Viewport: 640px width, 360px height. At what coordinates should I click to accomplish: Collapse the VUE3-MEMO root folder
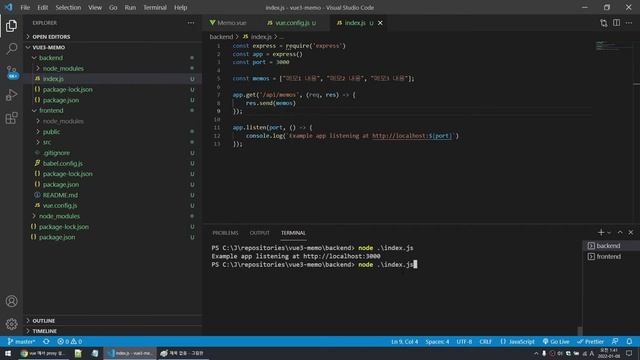click(x=112, y=47)
